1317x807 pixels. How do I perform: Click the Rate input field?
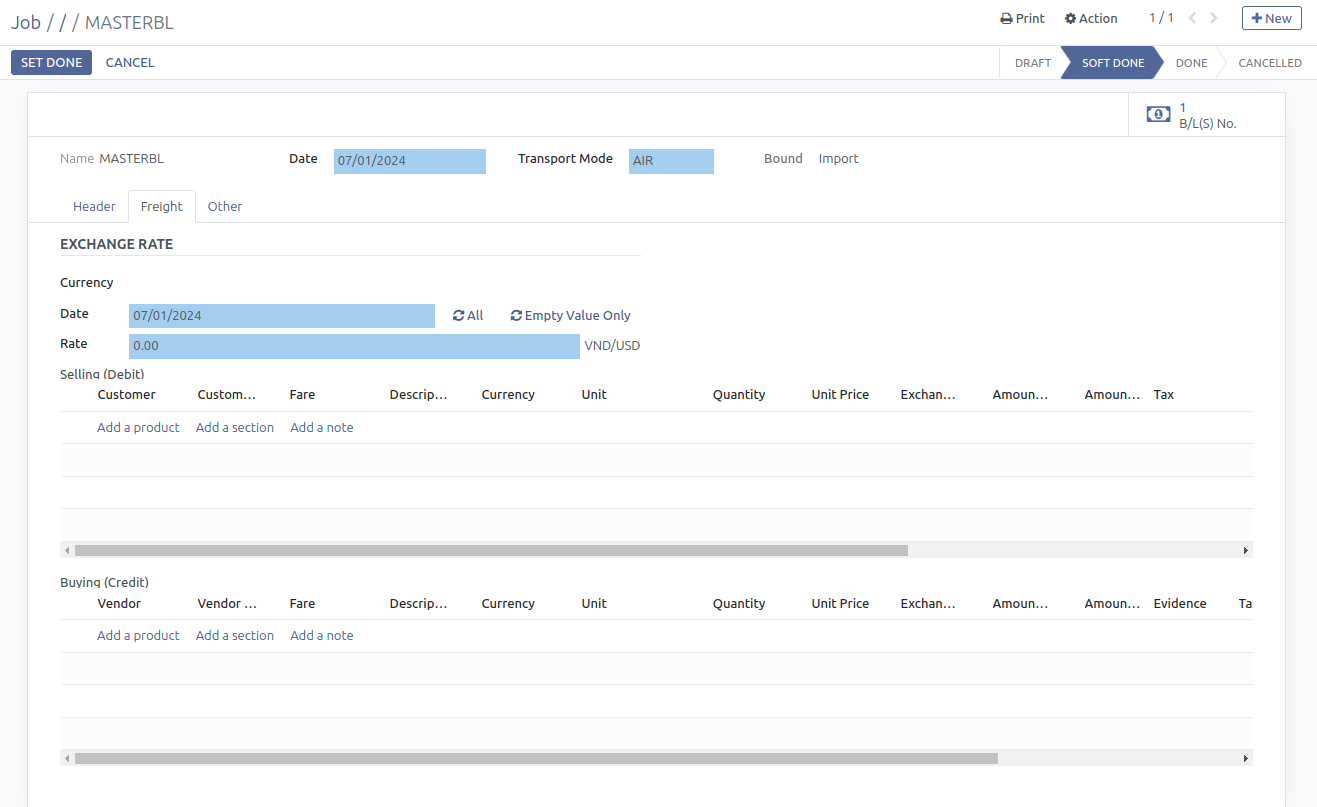click(x=354, y=347)
